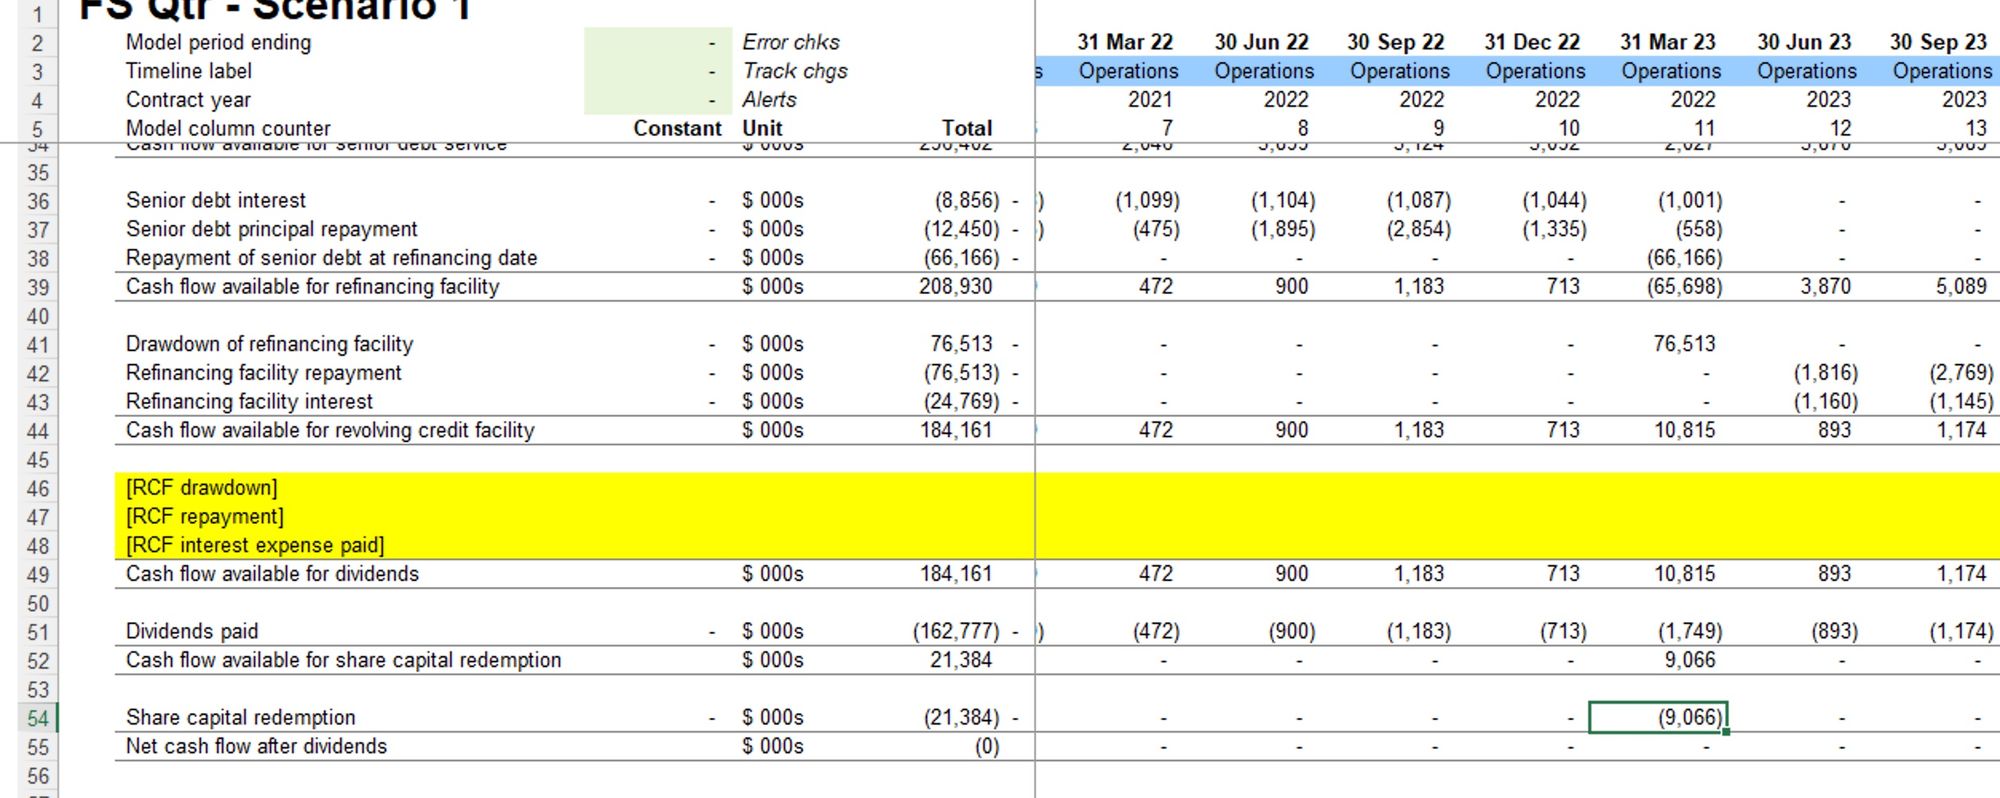This screenshot has height=798, width=2000.
Task: Select the 'Share capital redemption' label
Action: click(x=240, y=718)
